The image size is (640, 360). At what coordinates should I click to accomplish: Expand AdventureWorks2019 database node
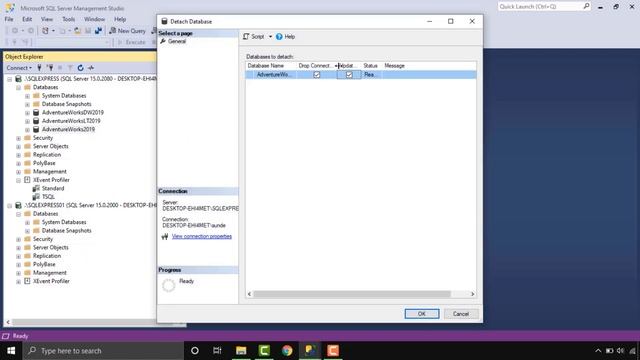tap(27, 130)
